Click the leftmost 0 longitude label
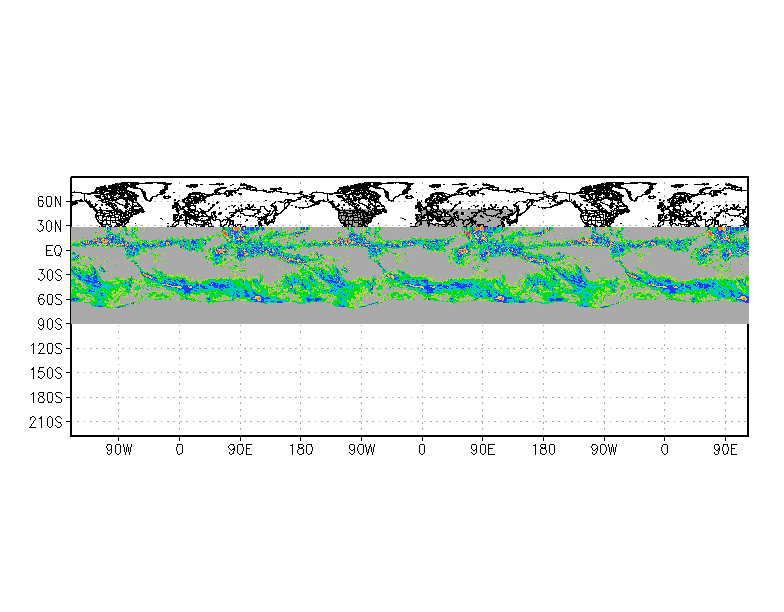The image size is (784, 612). [179, 450]
